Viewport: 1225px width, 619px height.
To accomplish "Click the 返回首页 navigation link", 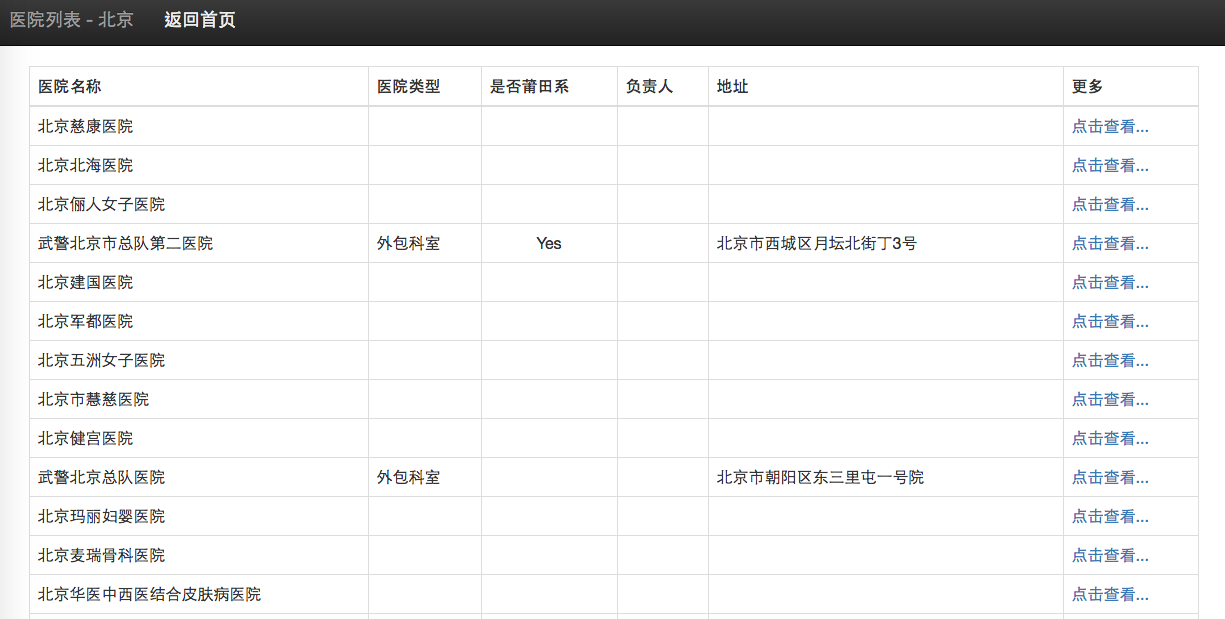I will coord(200,20).
